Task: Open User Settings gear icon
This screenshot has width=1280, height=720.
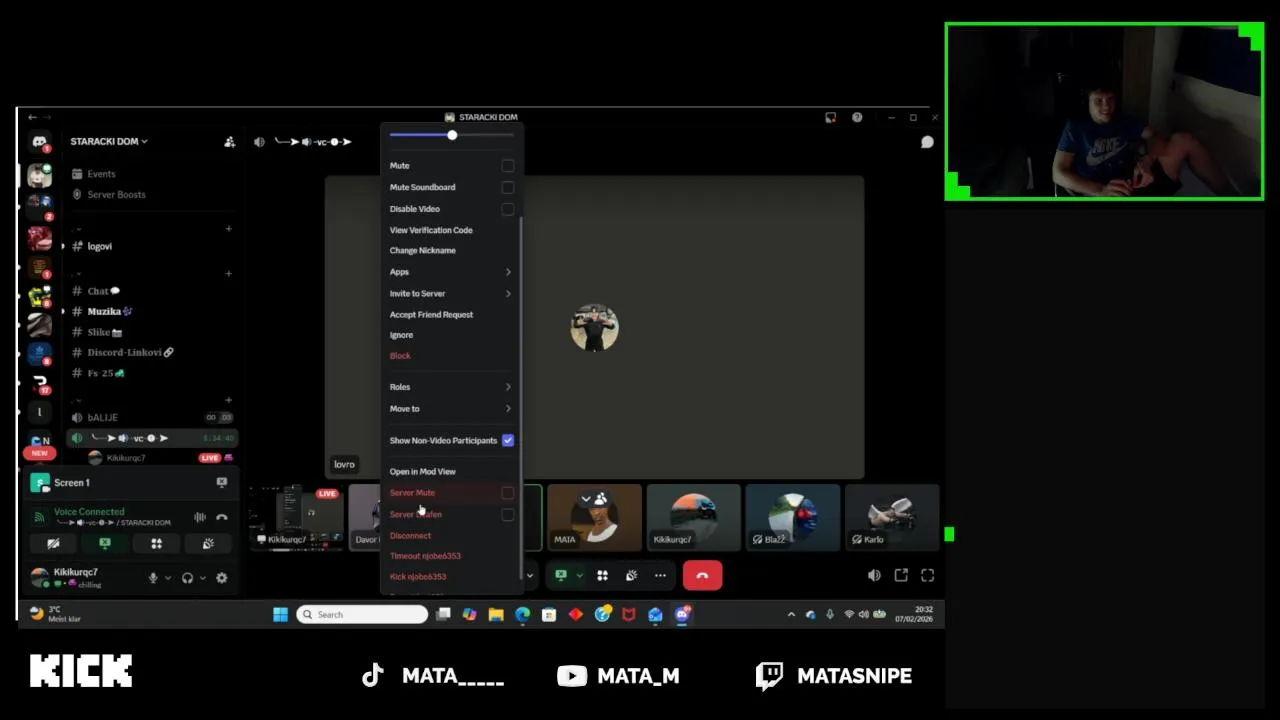Action: point(221,578)
